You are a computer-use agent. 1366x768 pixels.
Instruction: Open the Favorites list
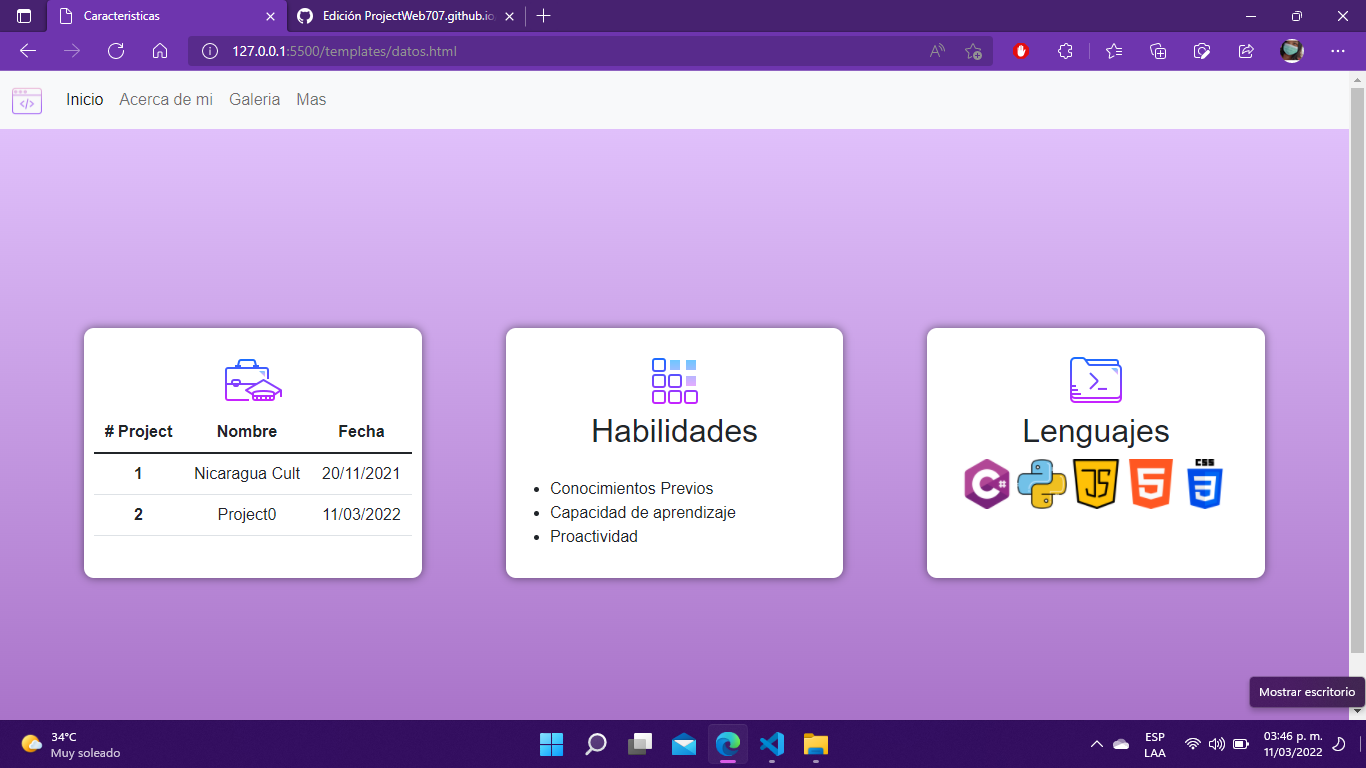(x=1114, y=51)
